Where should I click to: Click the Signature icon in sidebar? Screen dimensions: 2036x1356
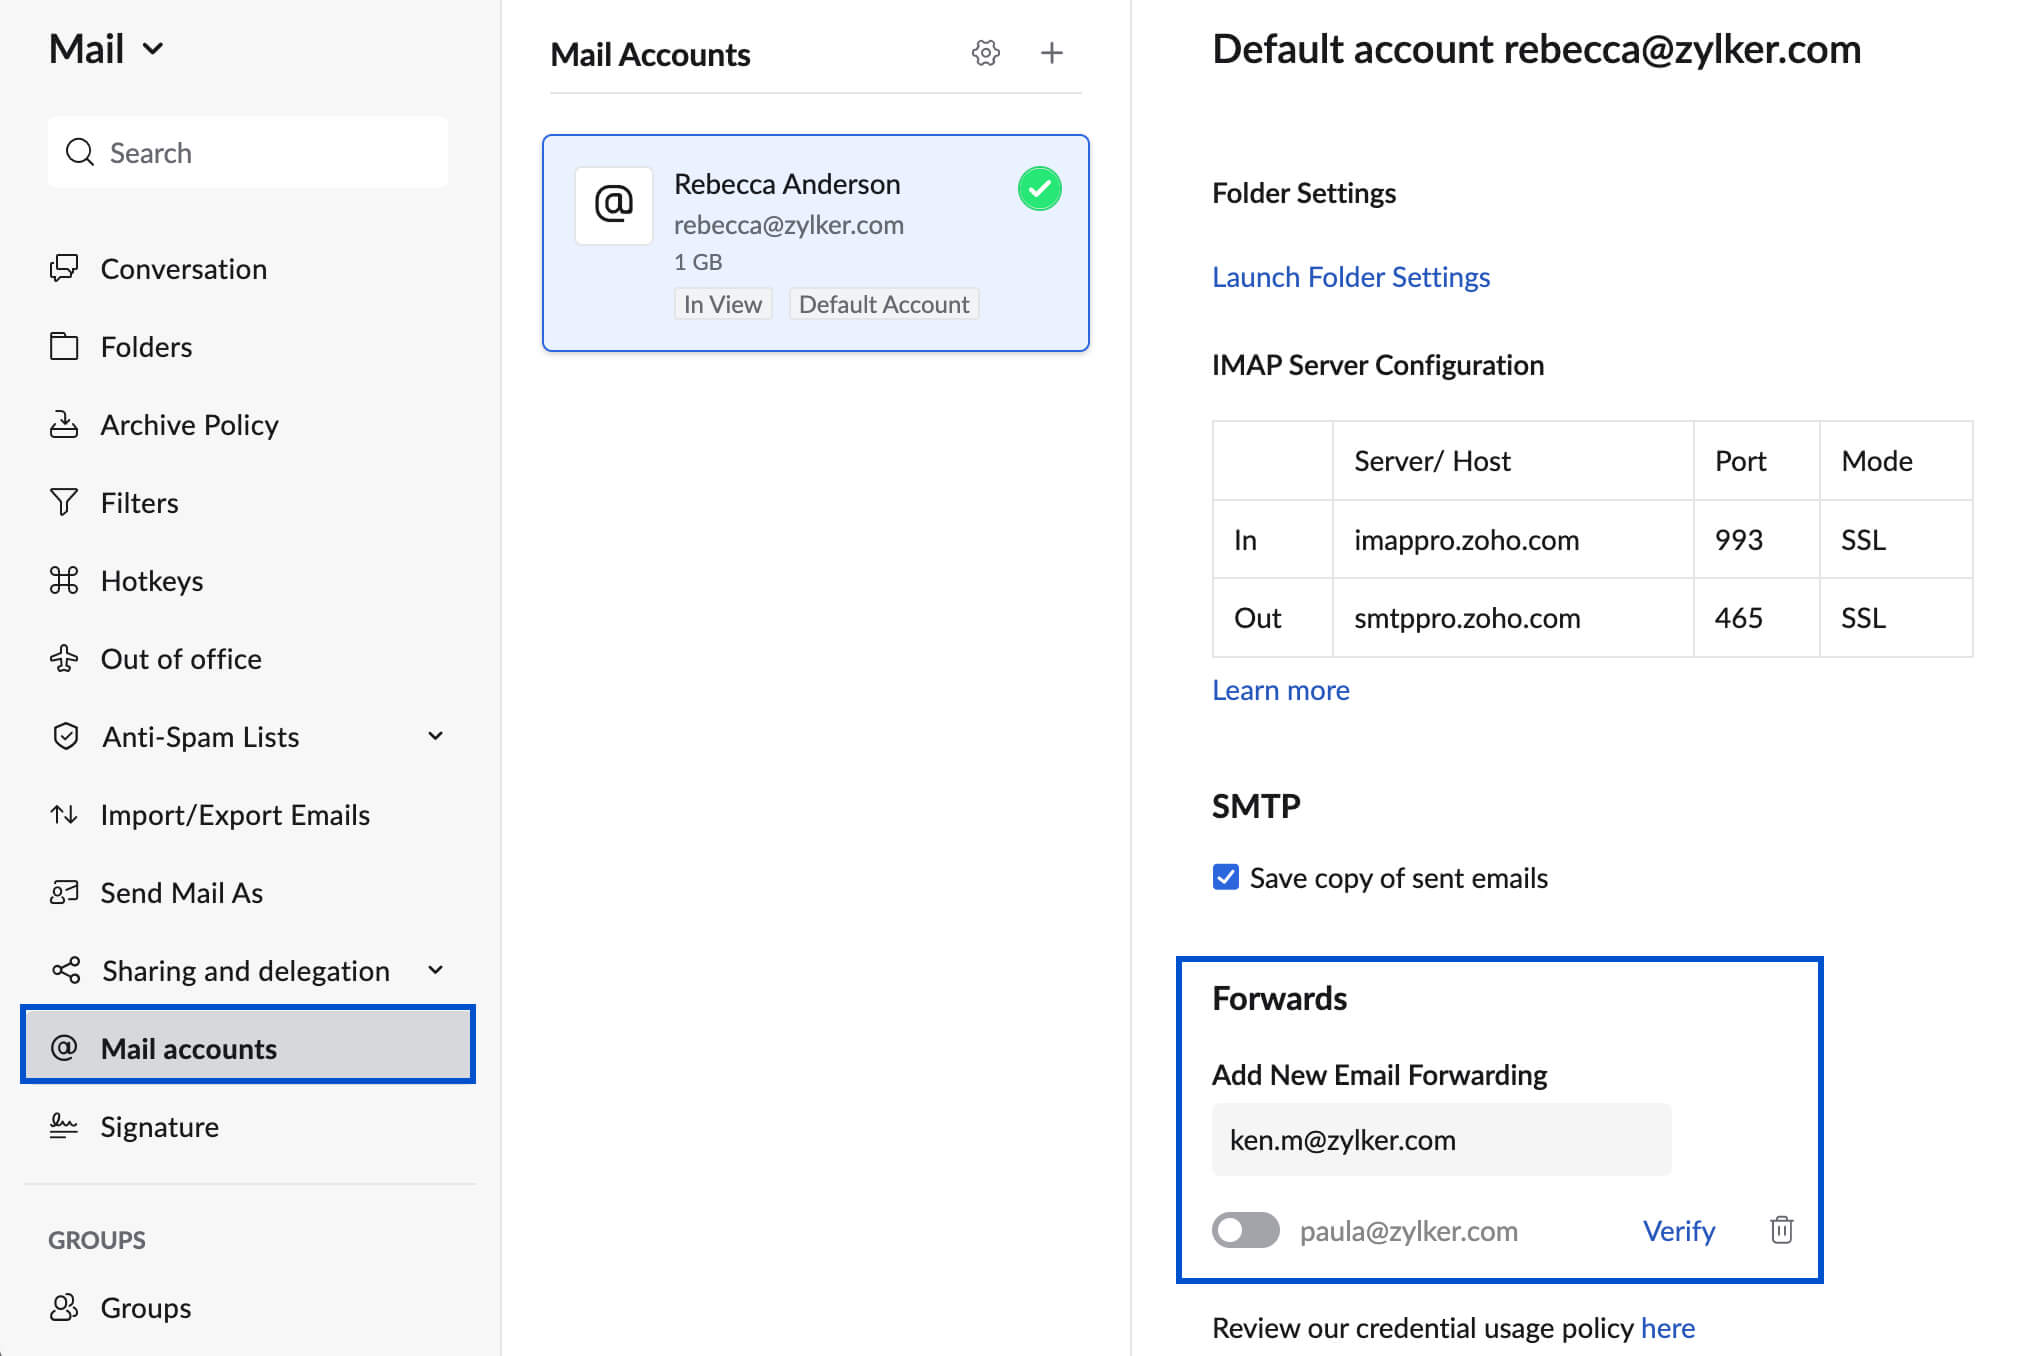pyautogui.click(x=62, y=1124)
